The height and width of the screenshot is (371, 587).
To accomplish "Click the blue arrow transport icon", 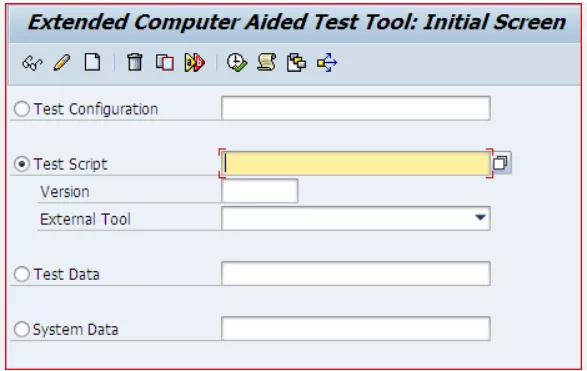I will (x=327, y=63).
